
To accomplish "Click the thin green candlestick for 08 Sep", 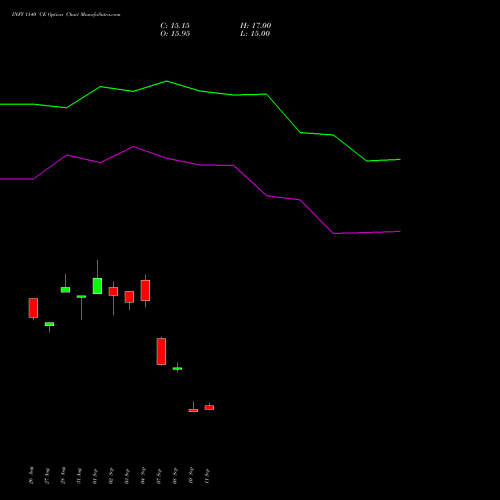I will pyautogui.click(x=177, y=368).
